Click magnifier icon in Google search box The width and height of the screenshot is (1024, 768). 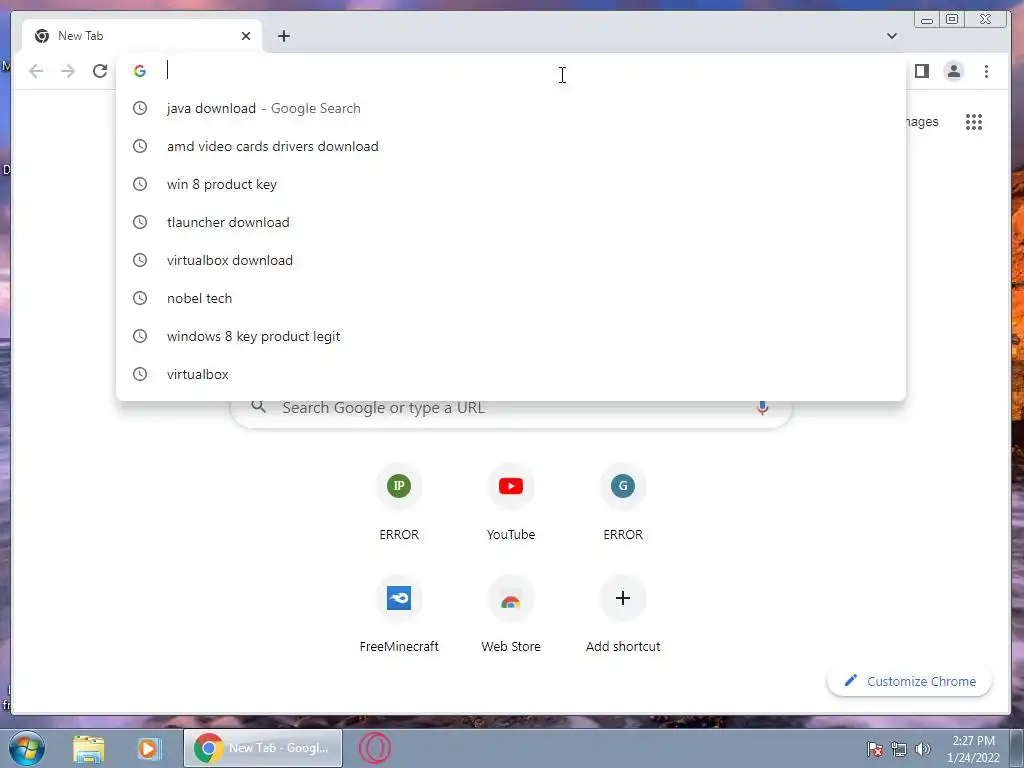[x=259, y=407]
